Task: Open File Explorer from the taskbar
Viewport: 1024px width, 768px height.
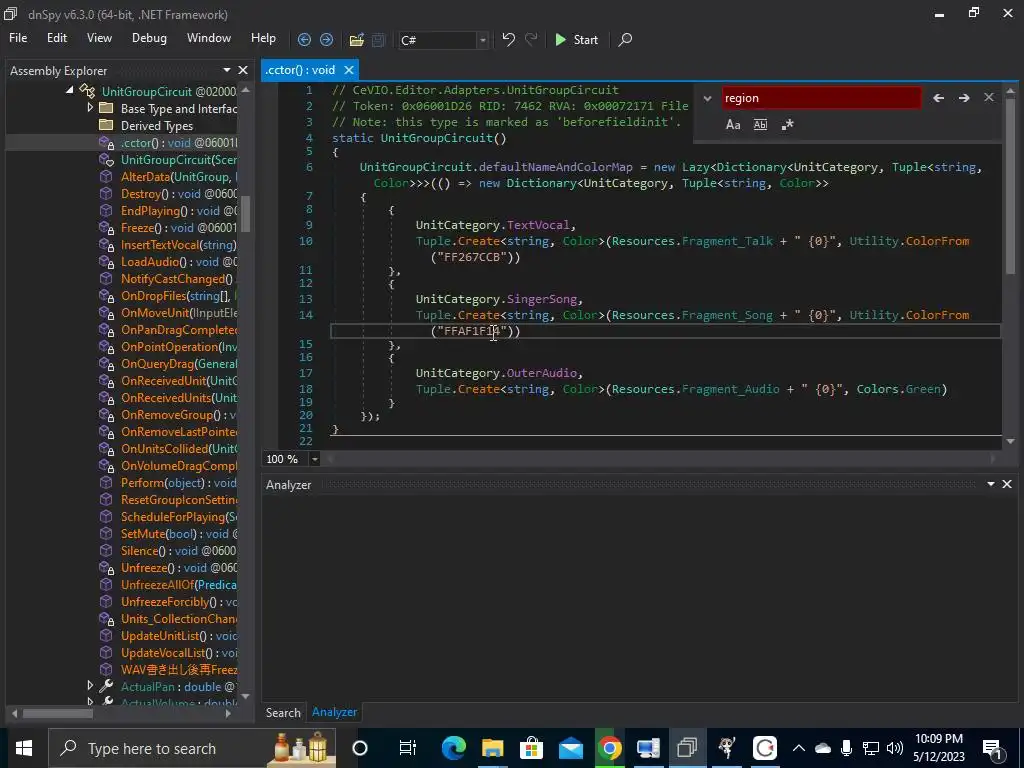Action: pos(492,748)
